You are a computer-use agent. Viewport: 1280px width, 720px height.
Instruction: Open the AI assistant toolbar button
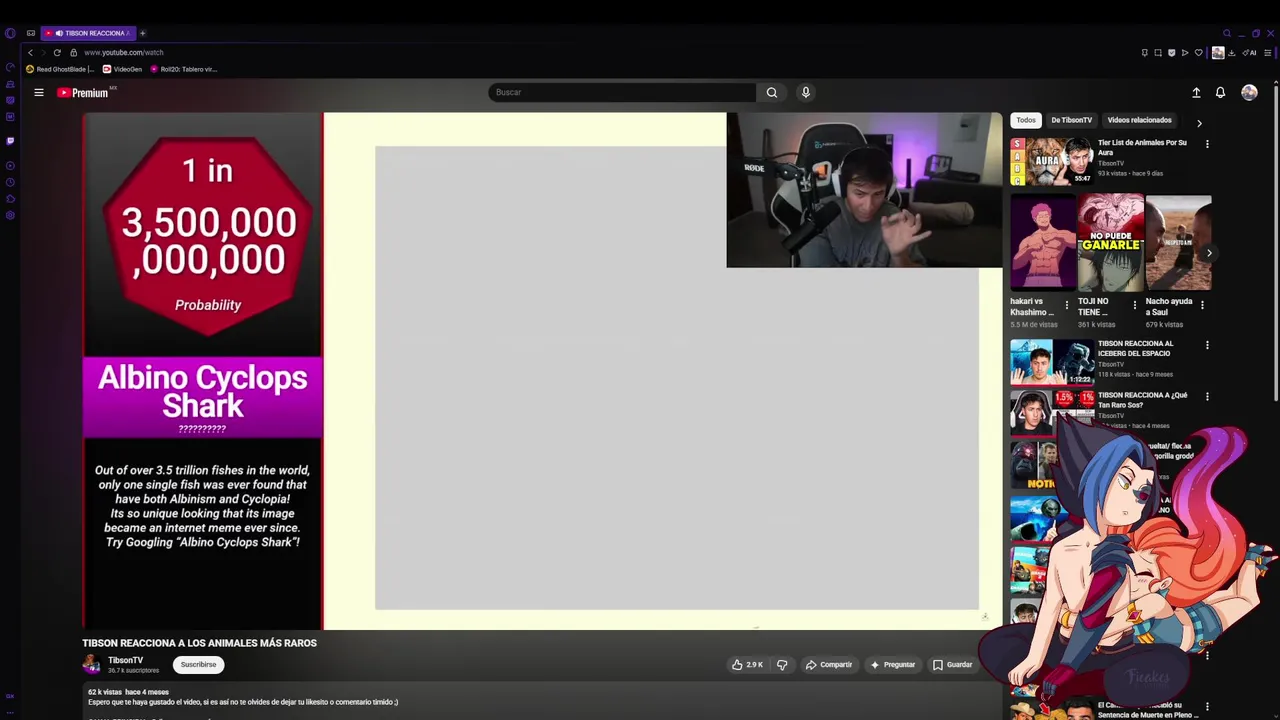coord(1250,53)
